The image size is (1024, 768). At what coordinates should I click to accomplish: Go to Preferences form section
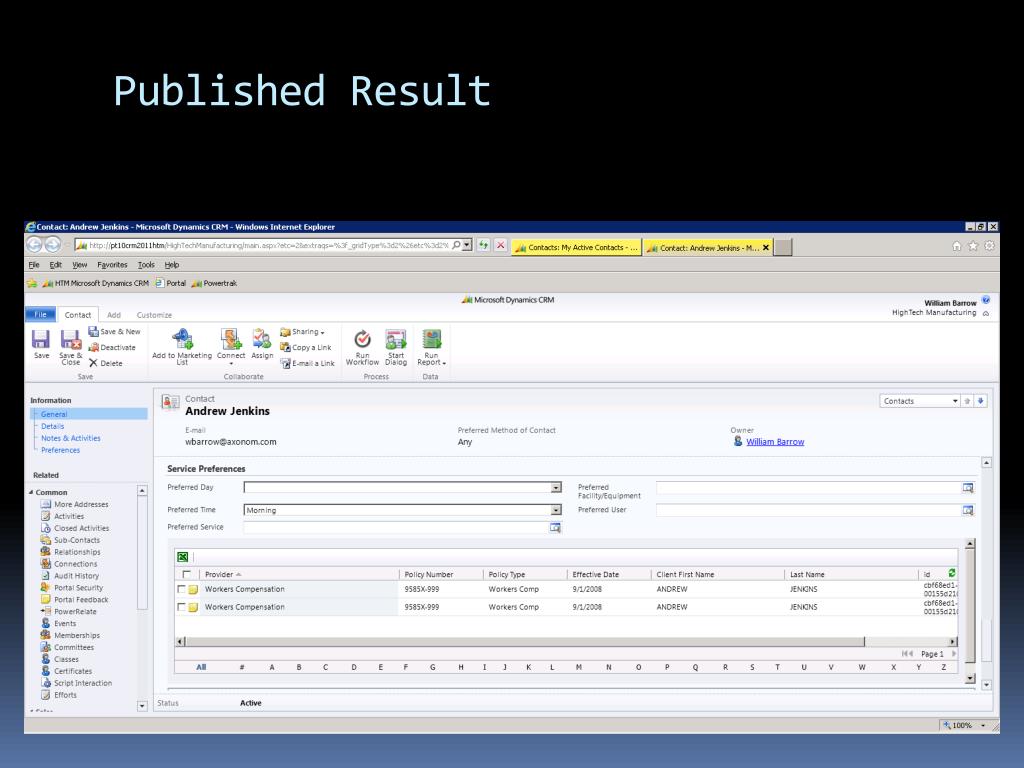click(61, 451)
